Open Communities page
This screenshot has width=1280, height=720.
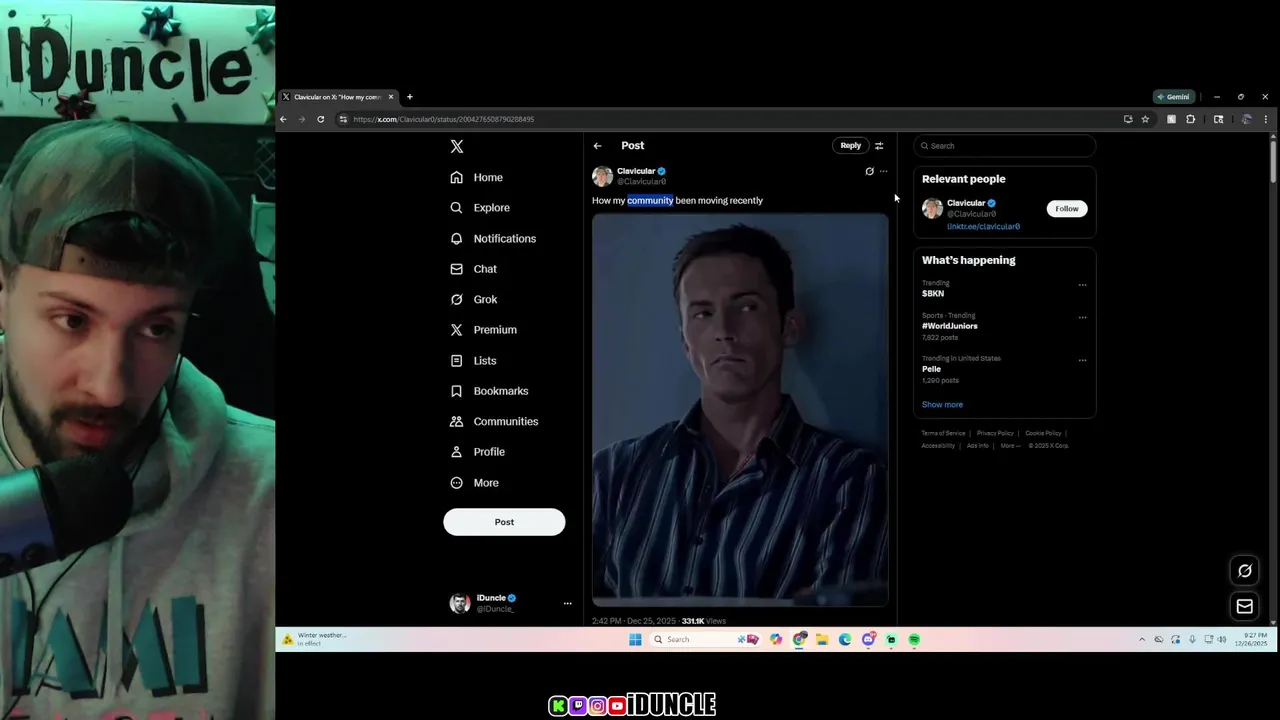point(494,421)
